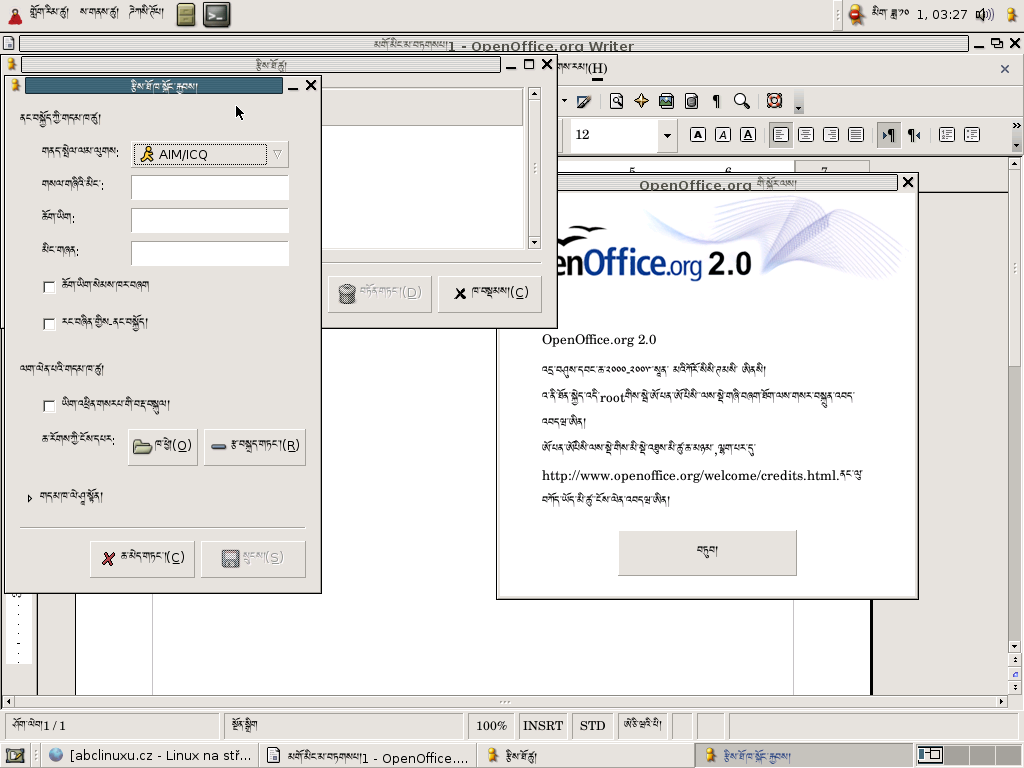Click Close (C) button in accounts window

pyautogui.click(x=490, y=293)
